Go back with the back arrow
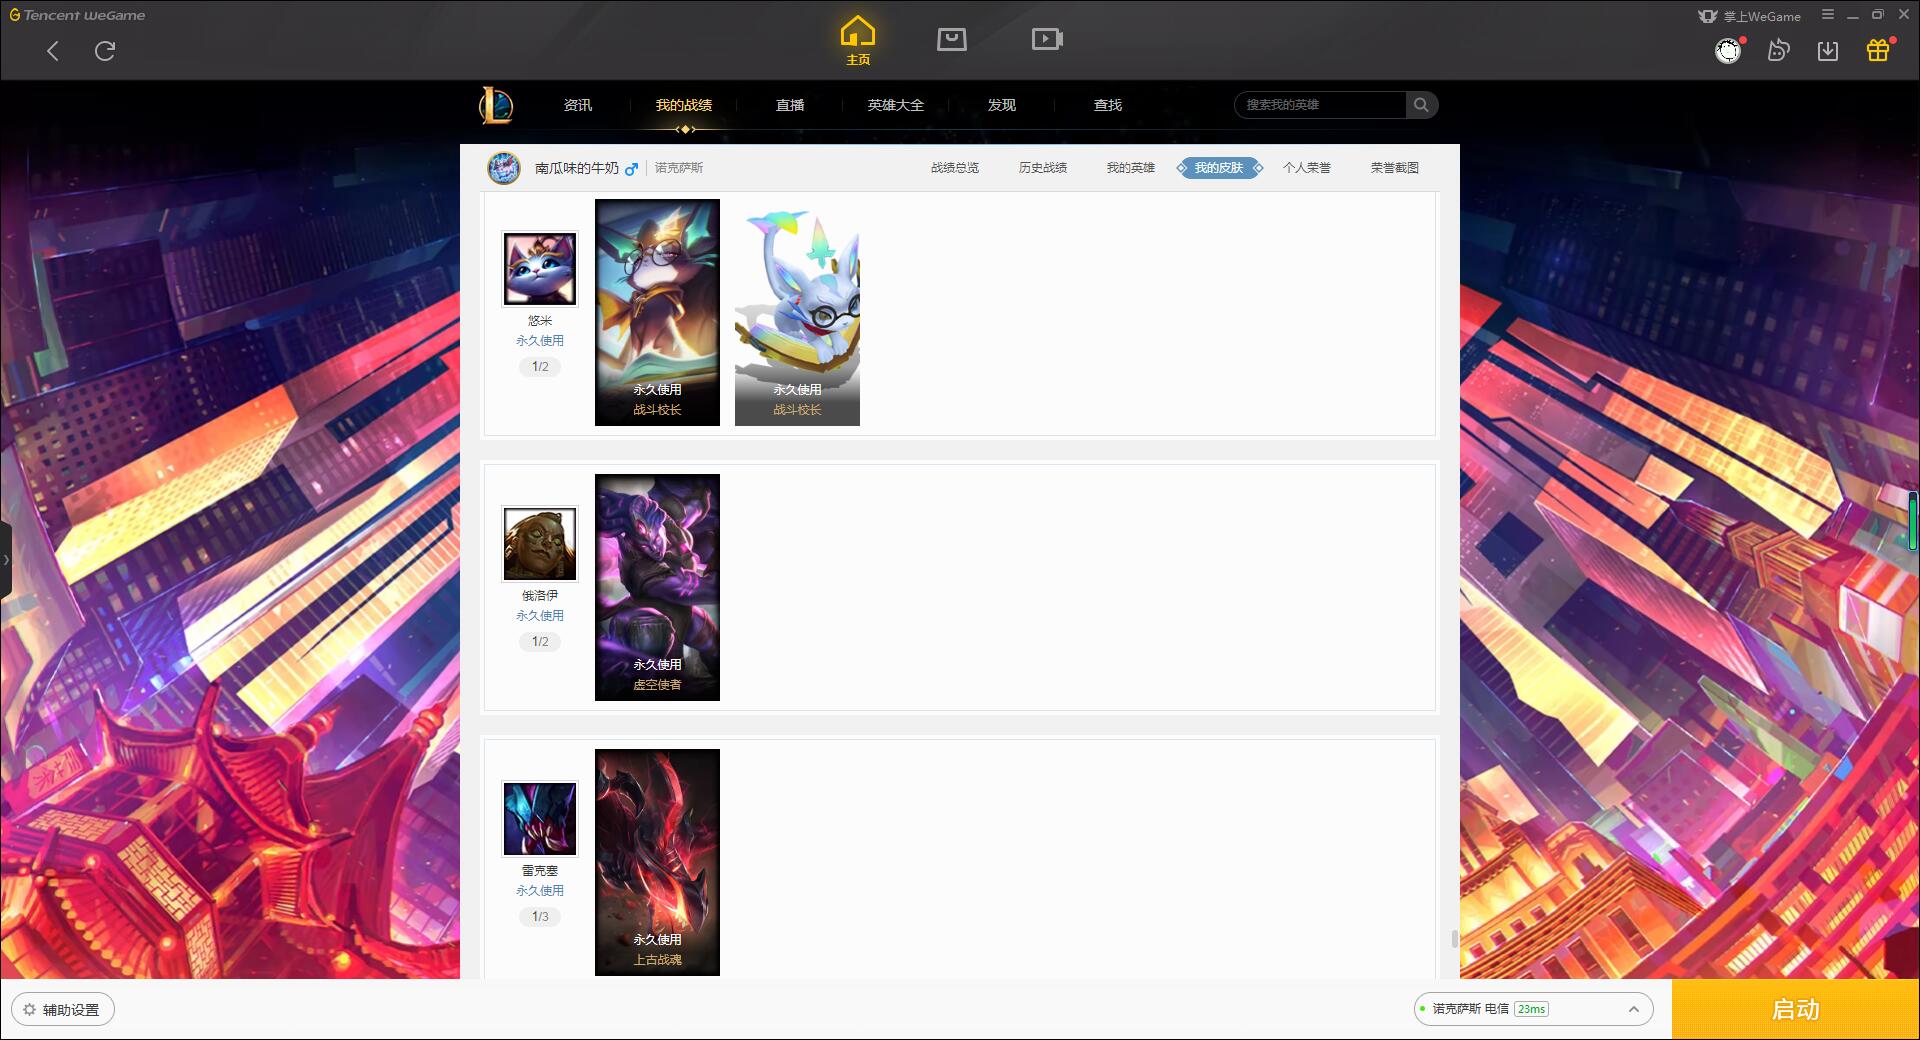Viewport: 1920px width, 1040px height. (x=53, y=51)
